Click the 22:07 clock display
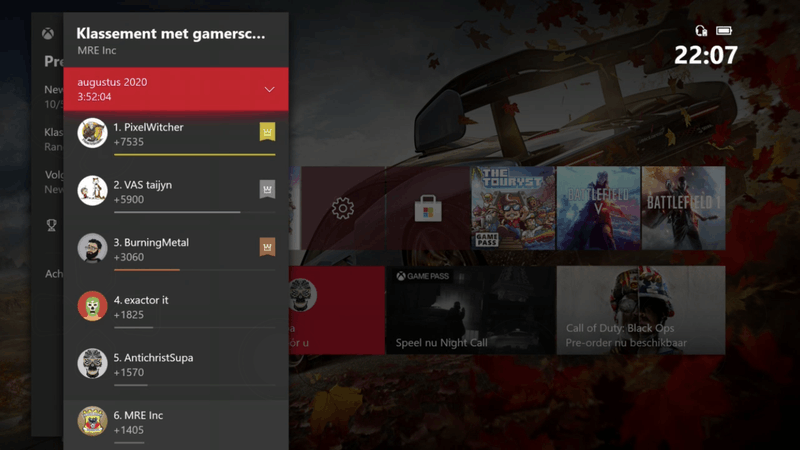The width and height of the screenshot is (800, 450). [706, 55]
